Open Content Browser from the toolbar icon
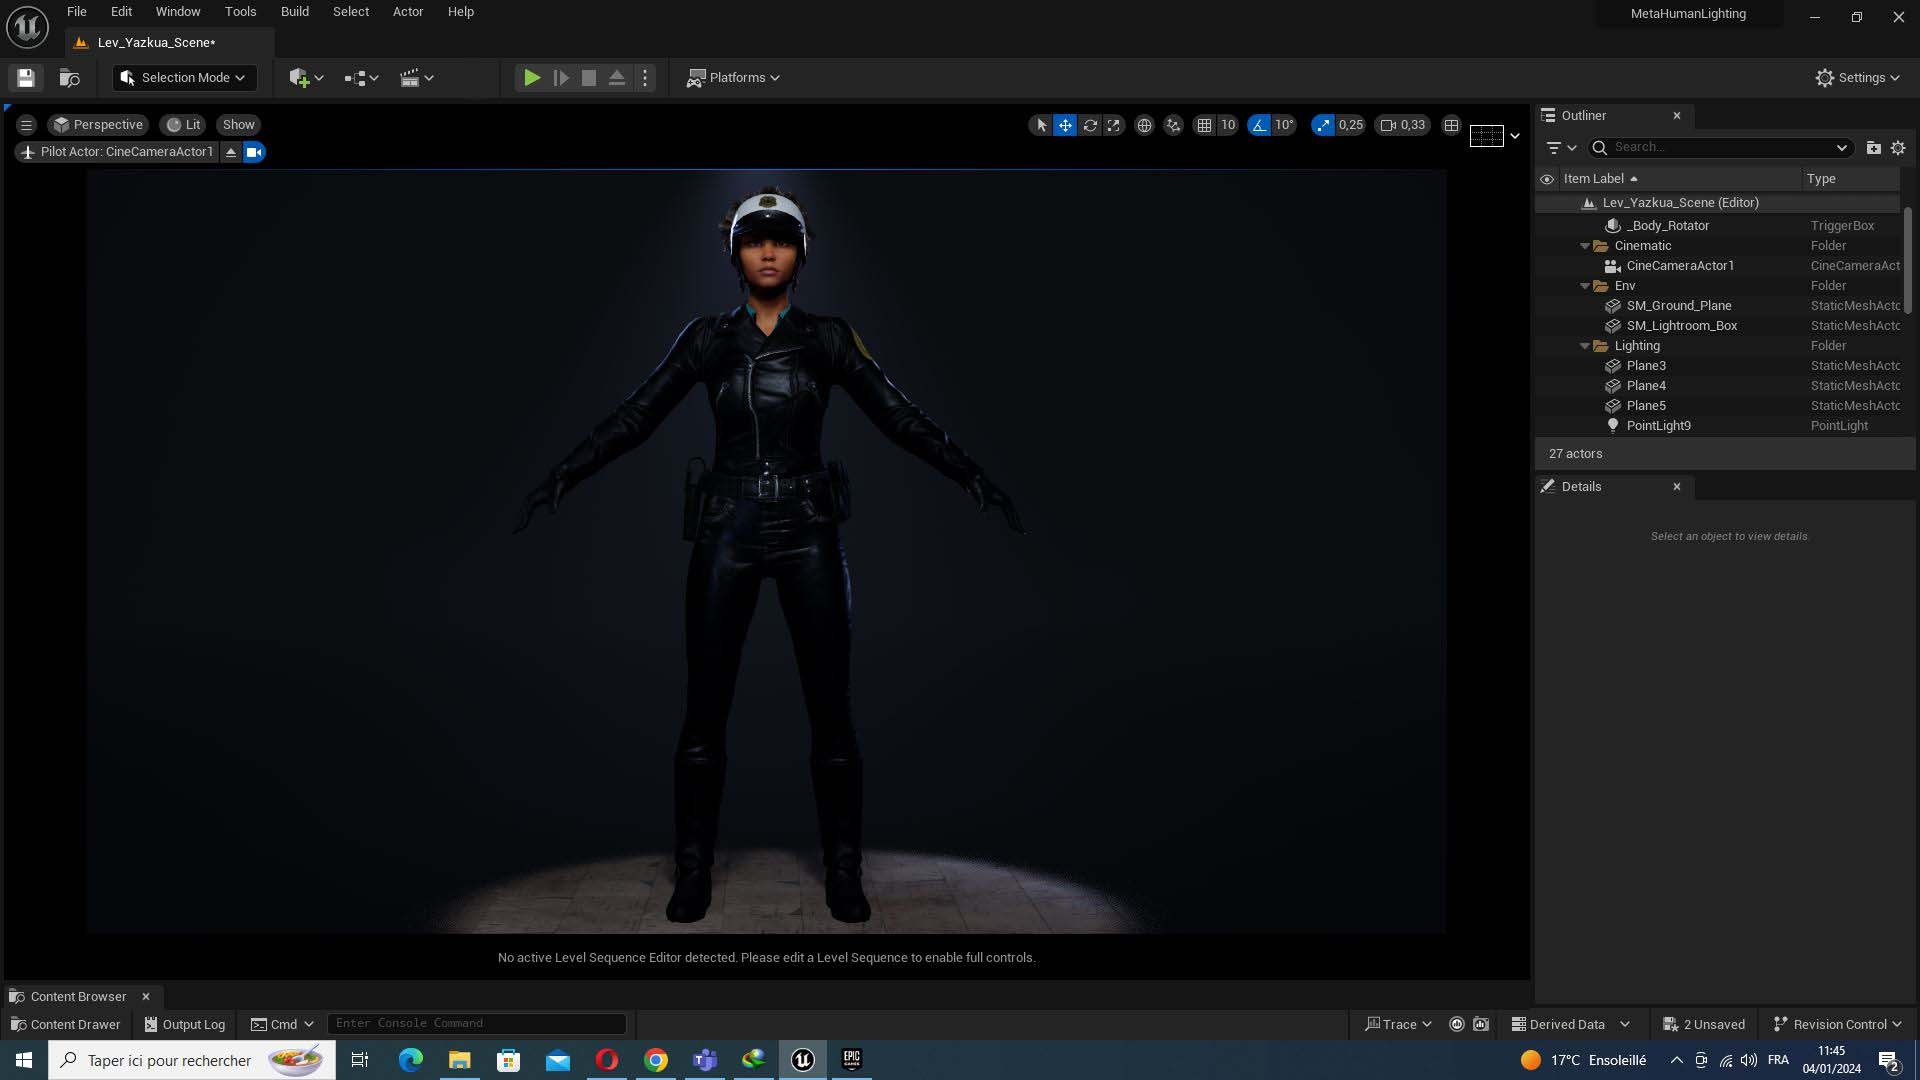Screen dimensions: 1920x1080 click(x=69, y=78)
